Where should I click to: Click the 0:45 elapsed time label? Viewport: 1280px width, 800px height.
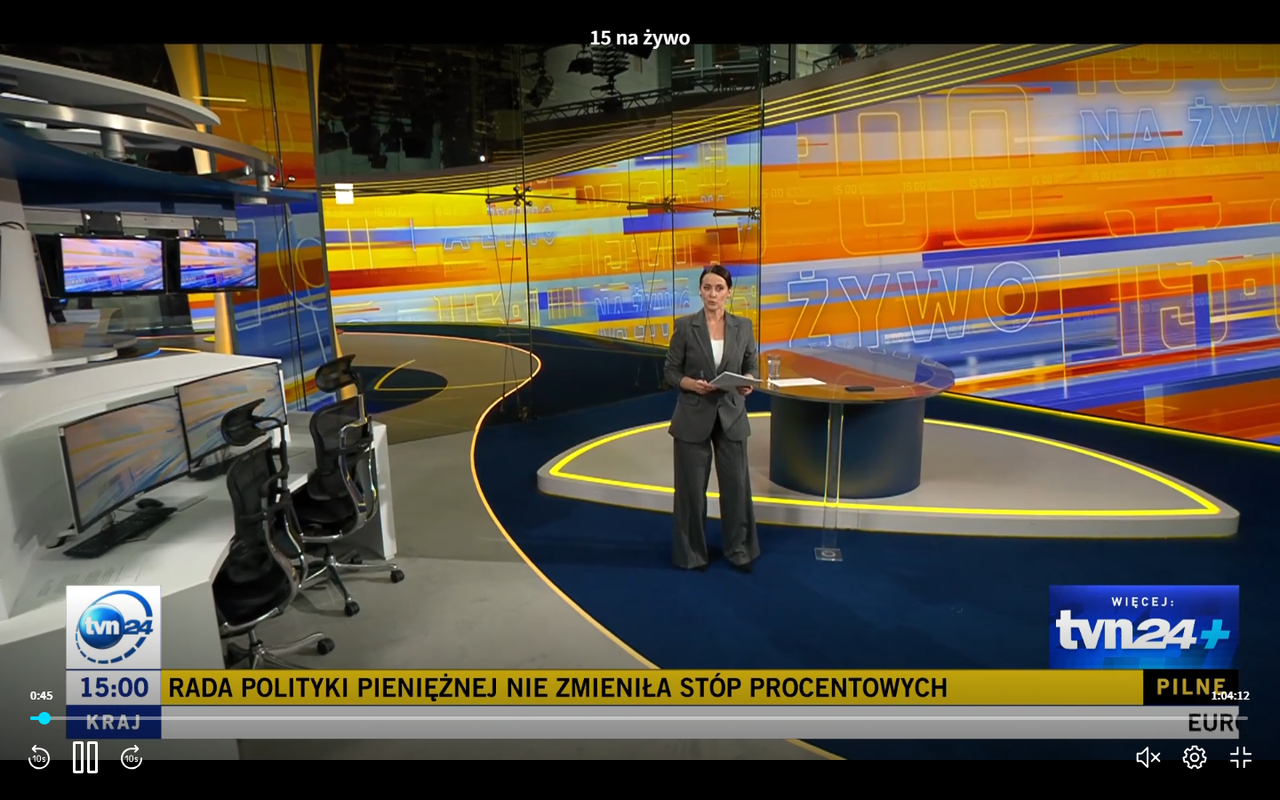pos(41,696)
